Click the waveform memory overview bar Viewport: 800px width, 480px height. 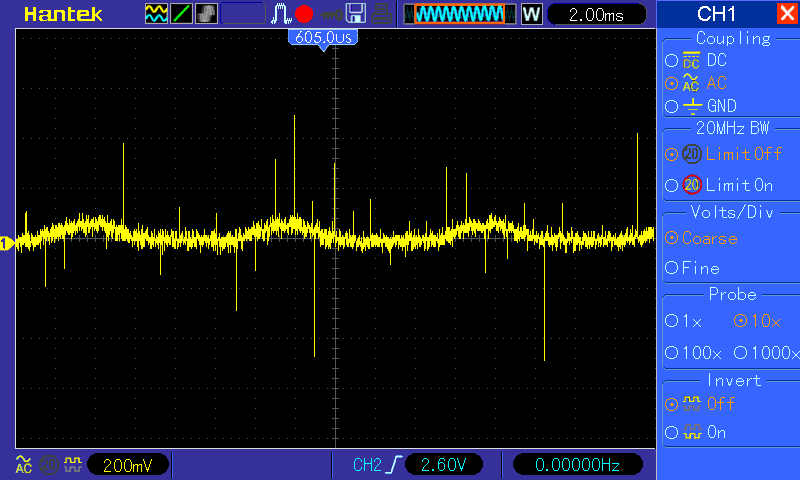pyautogui.click(x=460, y=14)
